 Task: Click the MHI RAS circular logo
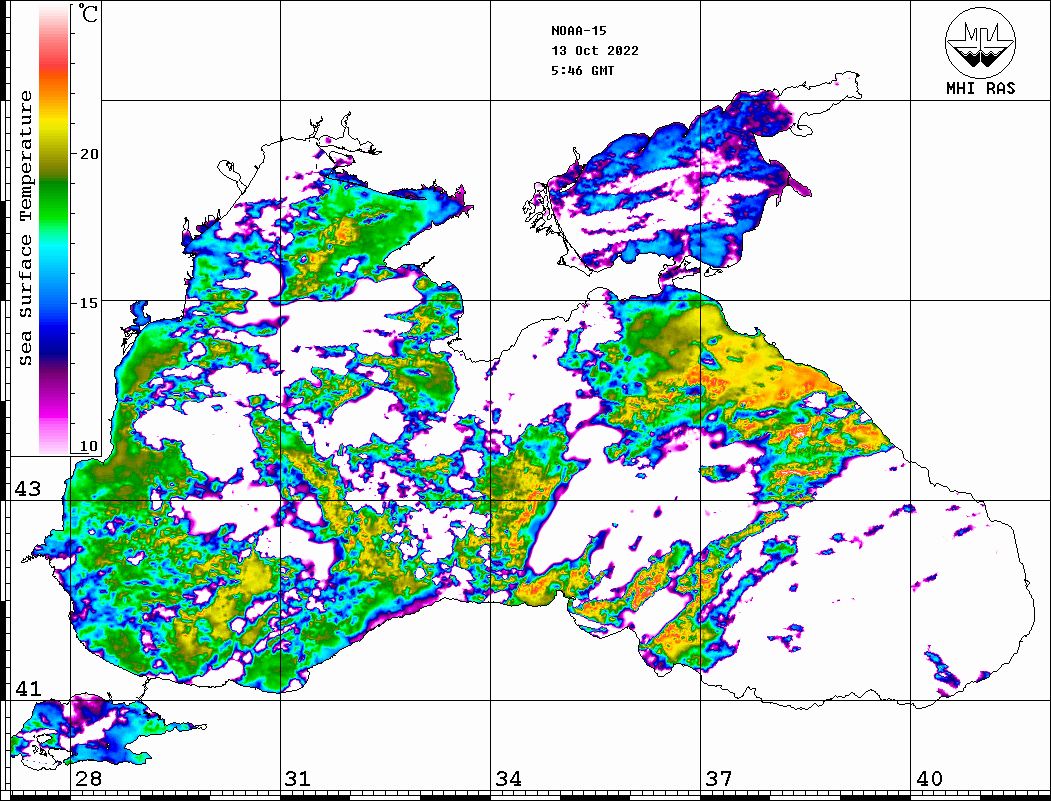980,42
